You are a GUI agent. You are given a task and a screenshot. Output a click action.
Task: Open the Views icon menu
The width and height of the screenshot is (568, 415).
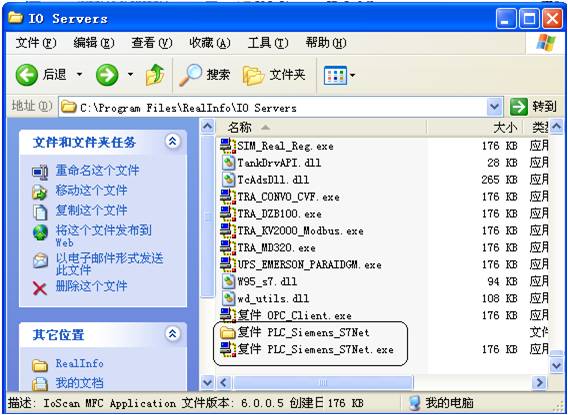pos(335,75)
